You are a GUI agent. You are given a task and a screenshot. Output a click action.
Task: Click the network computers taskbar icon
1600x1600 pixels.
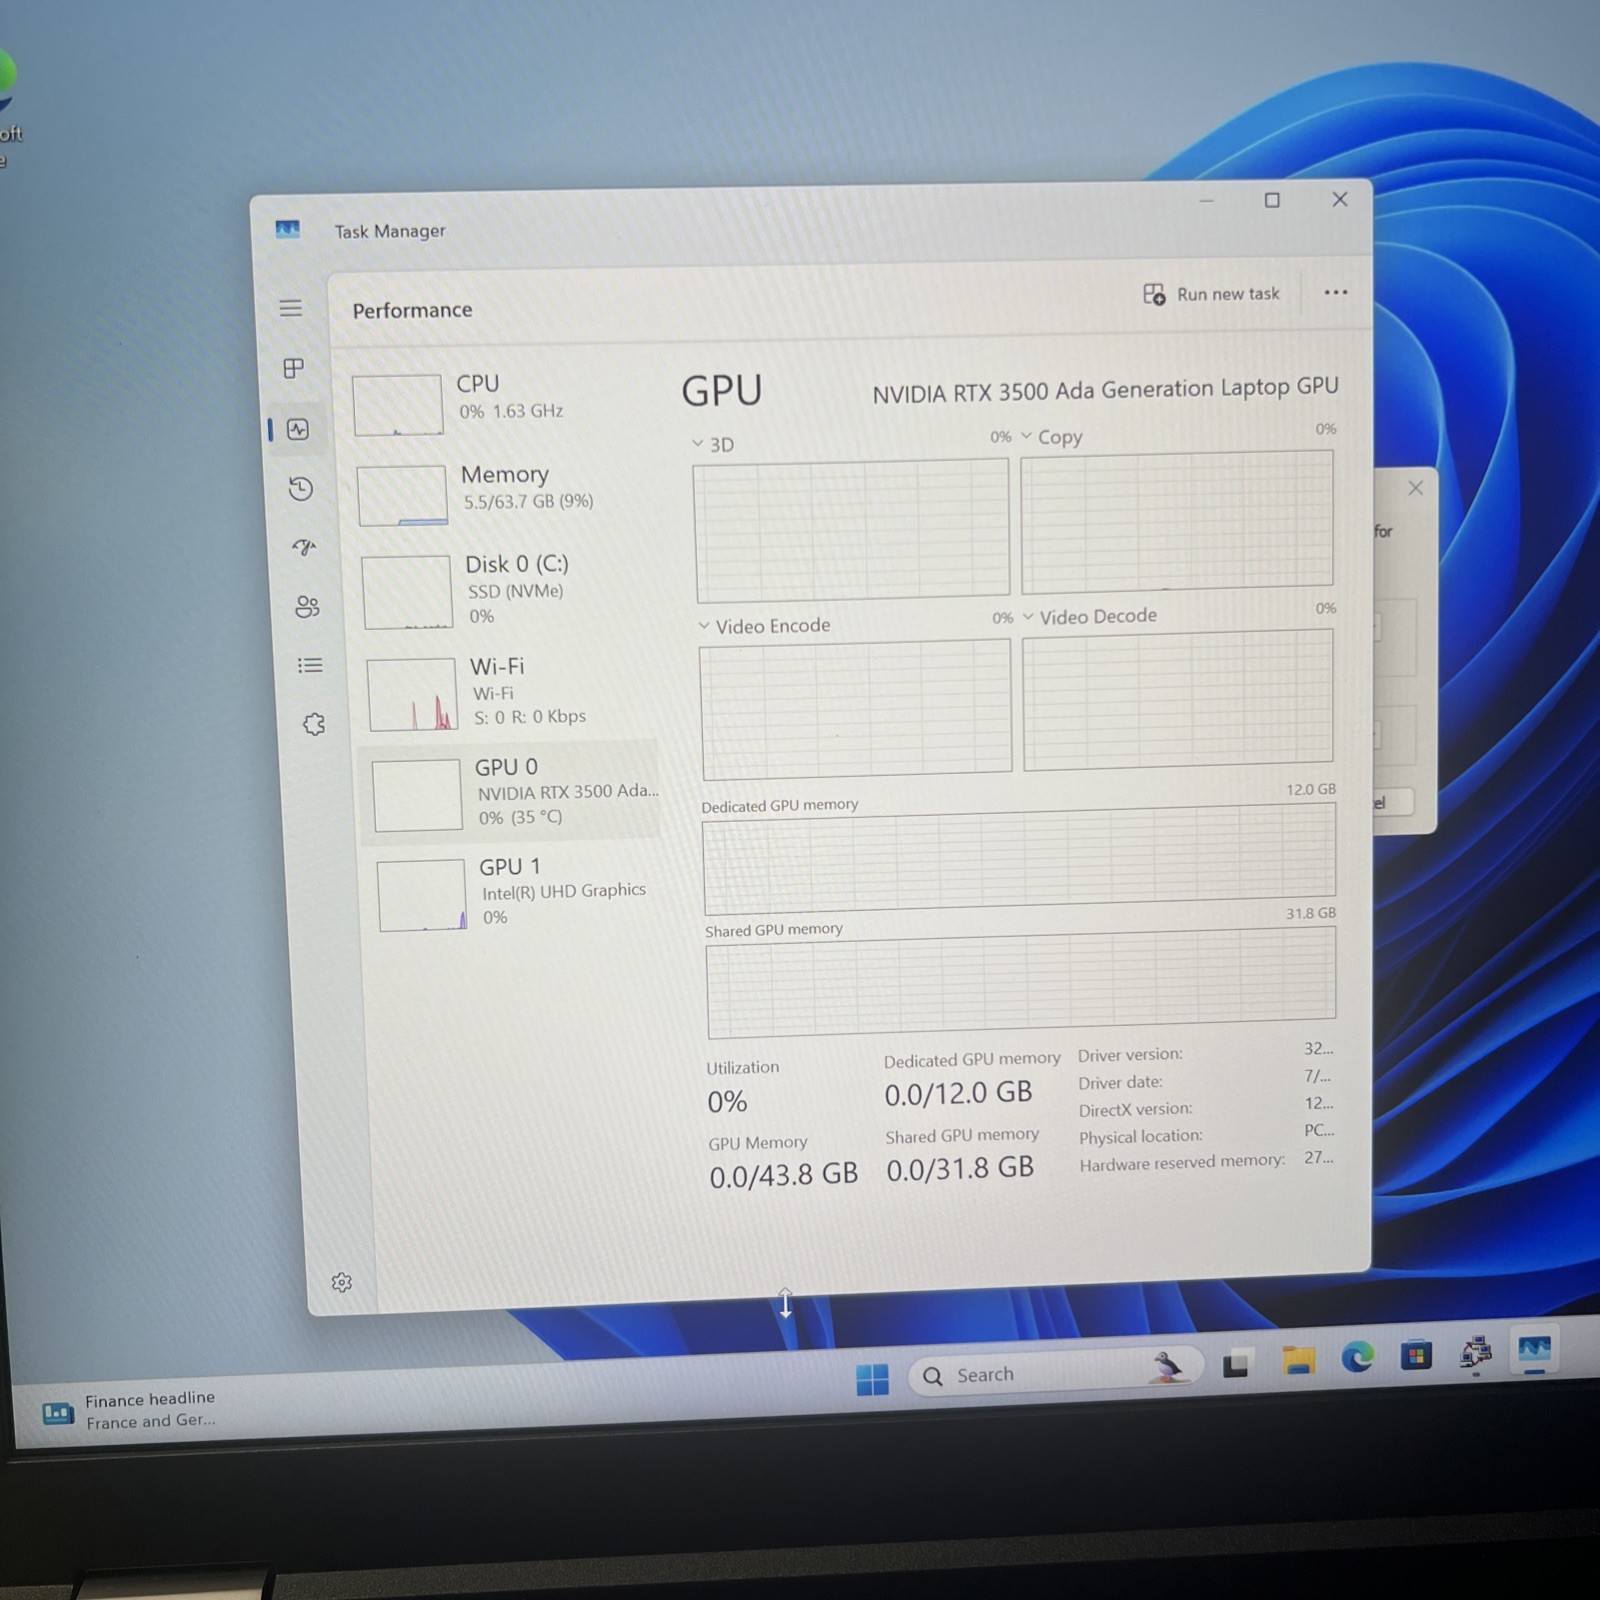coord(1476,1353)
